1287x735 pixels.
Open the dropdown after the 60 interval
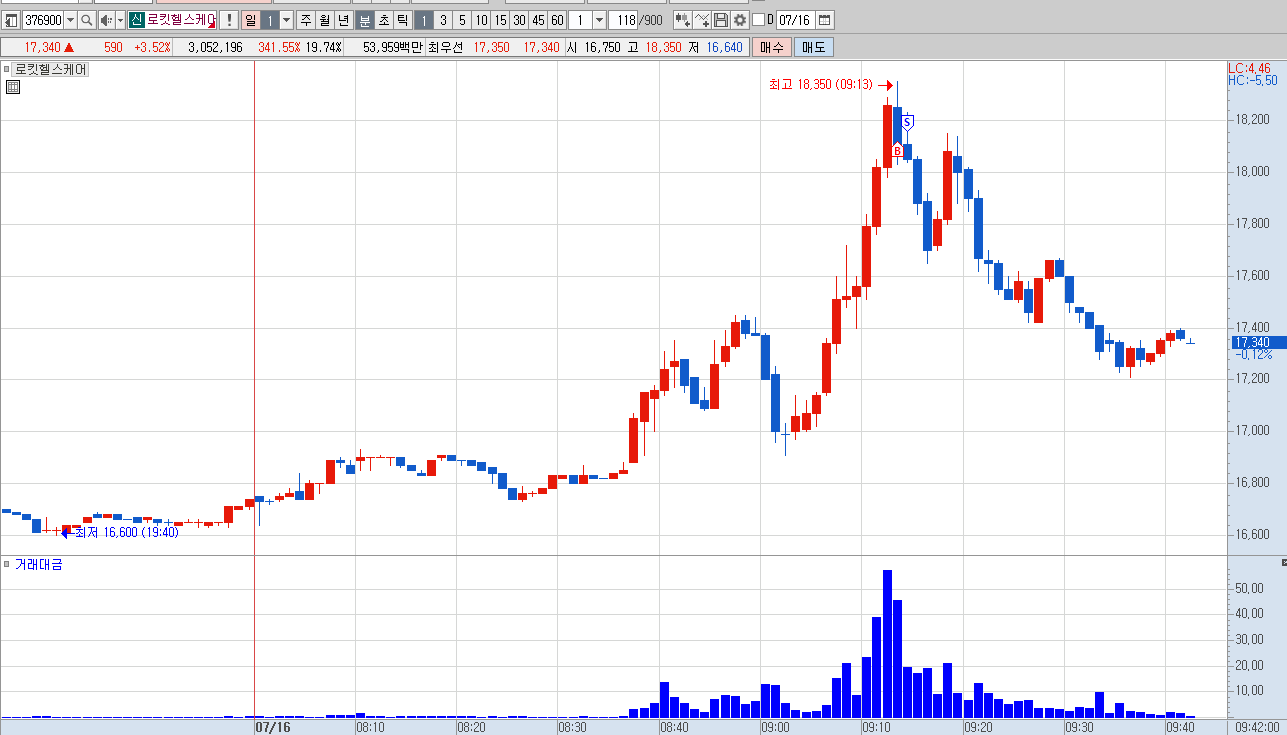tap(599, 20)
